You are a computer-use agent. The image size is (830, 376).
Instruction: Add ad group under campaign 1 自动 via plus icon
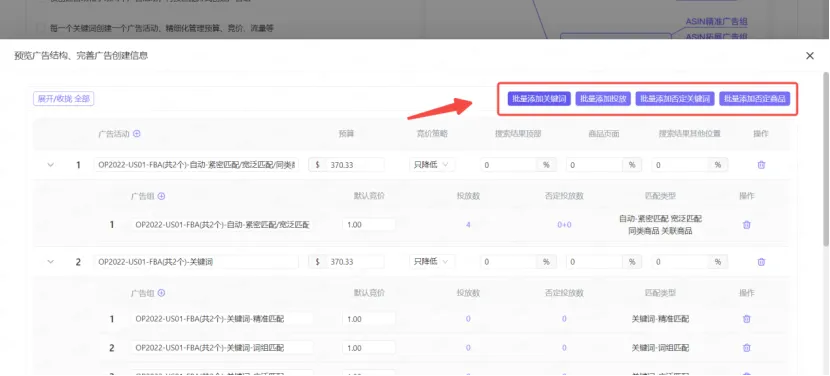point(161,196)
